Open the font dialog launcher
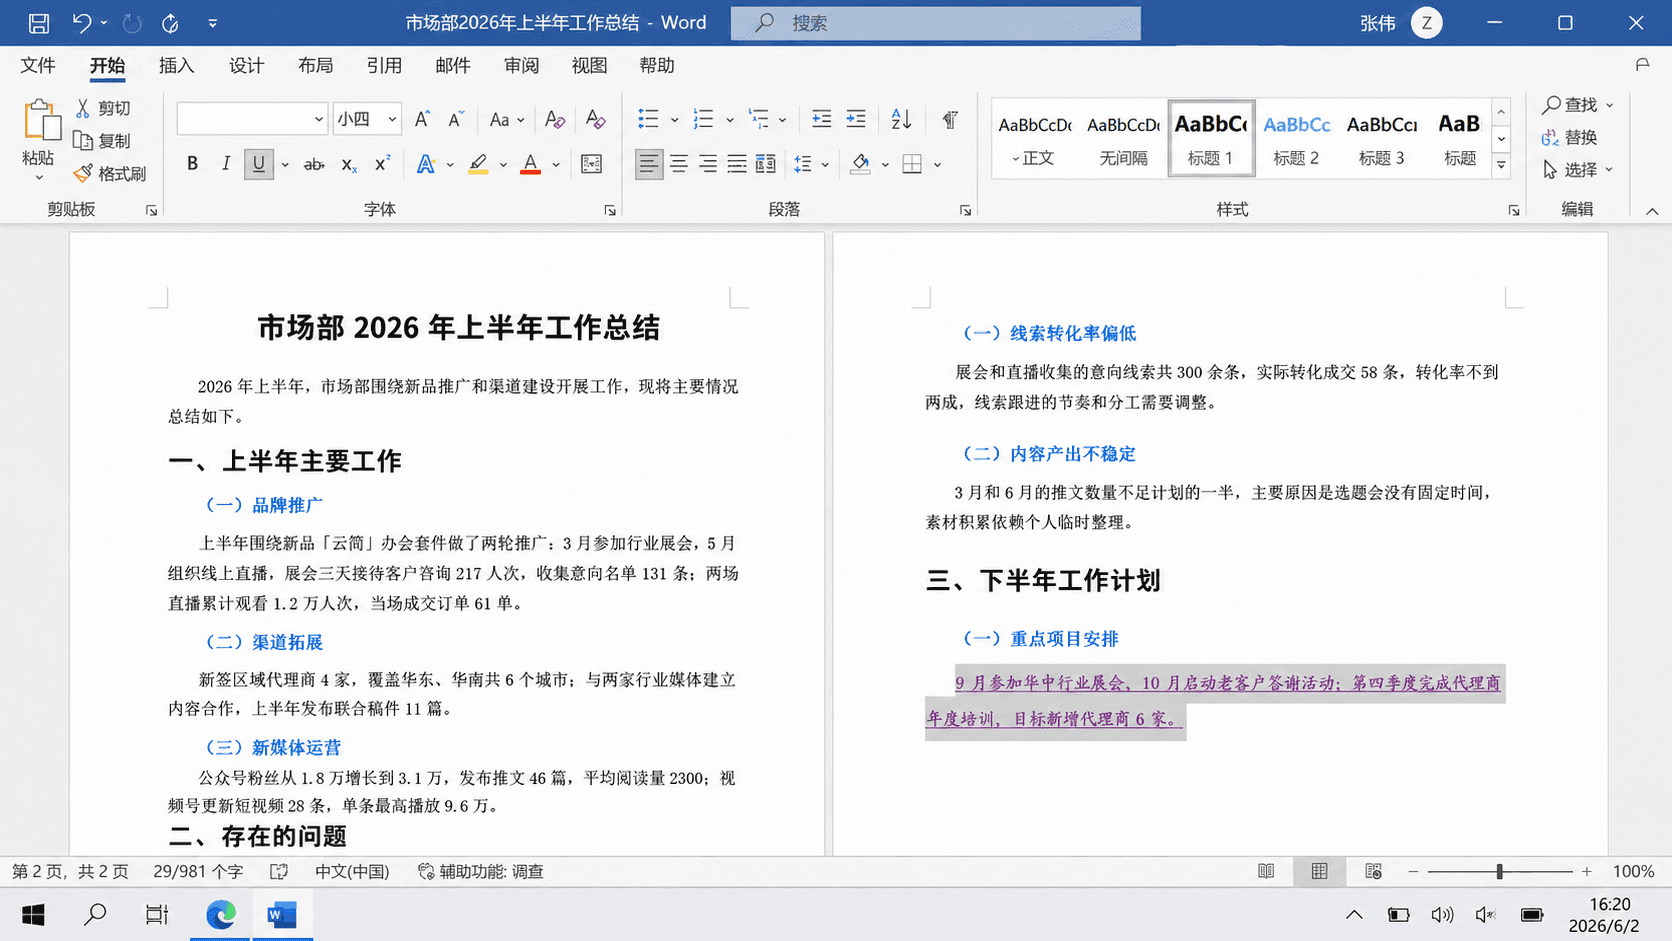This screenshot has height=941, width=1672. 610,210
